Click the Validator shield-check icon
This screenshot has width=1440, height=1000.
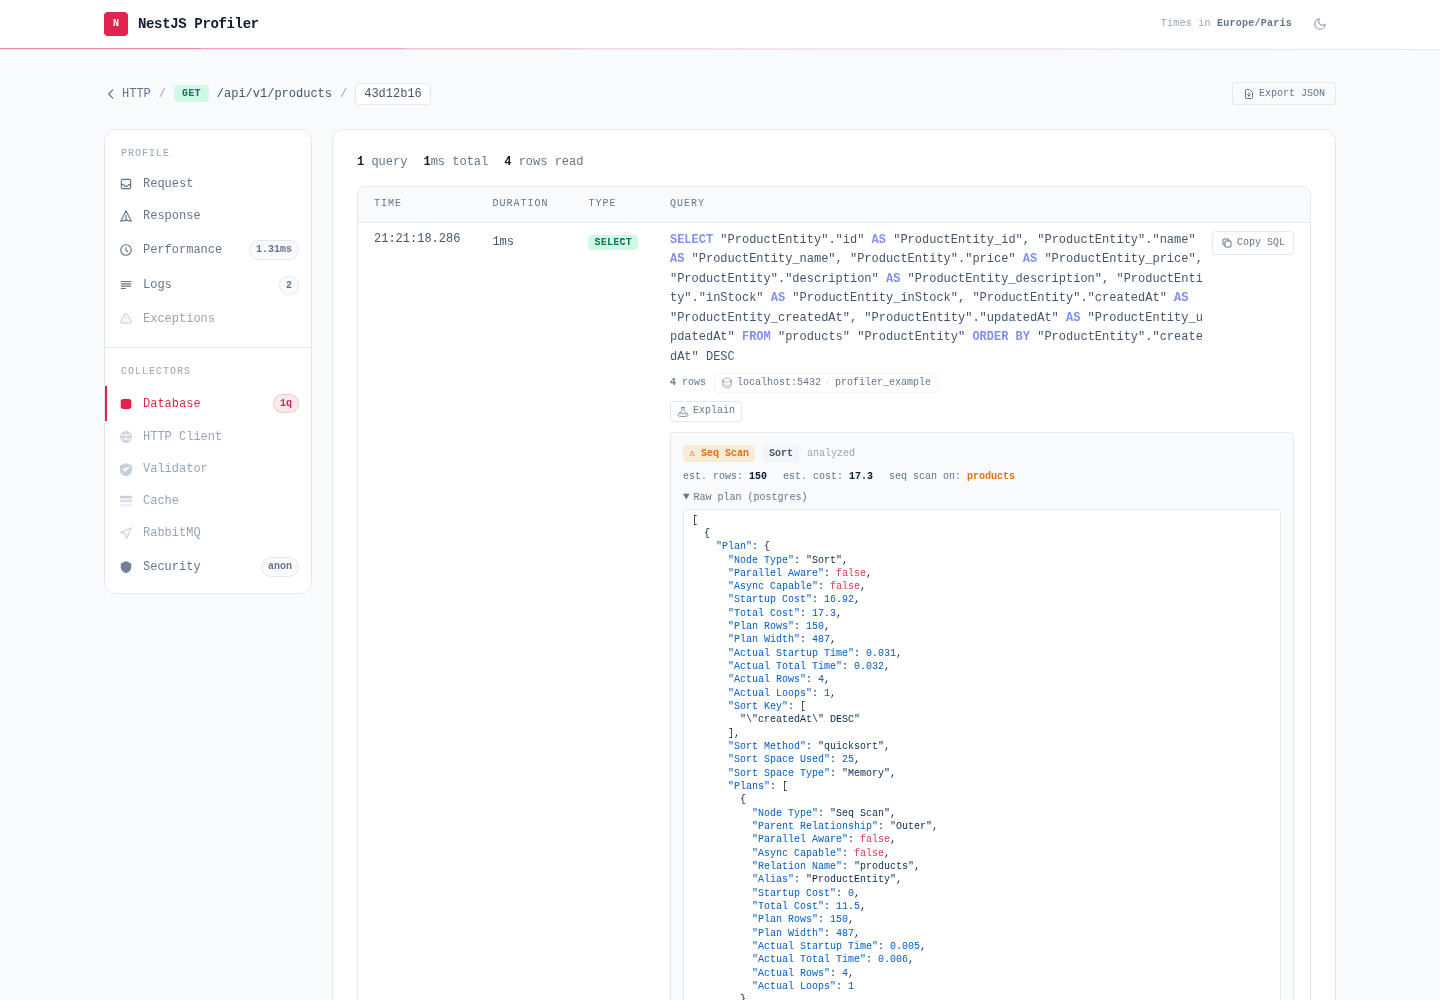click(x=126, y=469)
